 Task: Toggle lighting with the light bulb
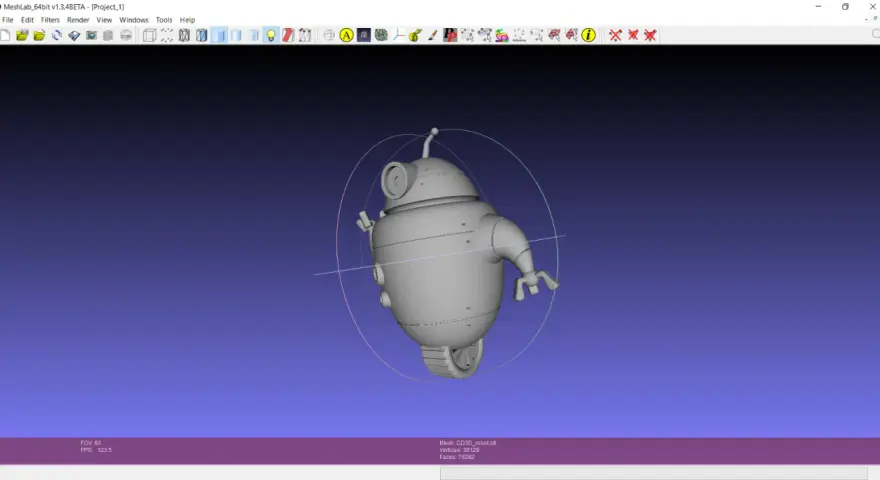(271, 35)
